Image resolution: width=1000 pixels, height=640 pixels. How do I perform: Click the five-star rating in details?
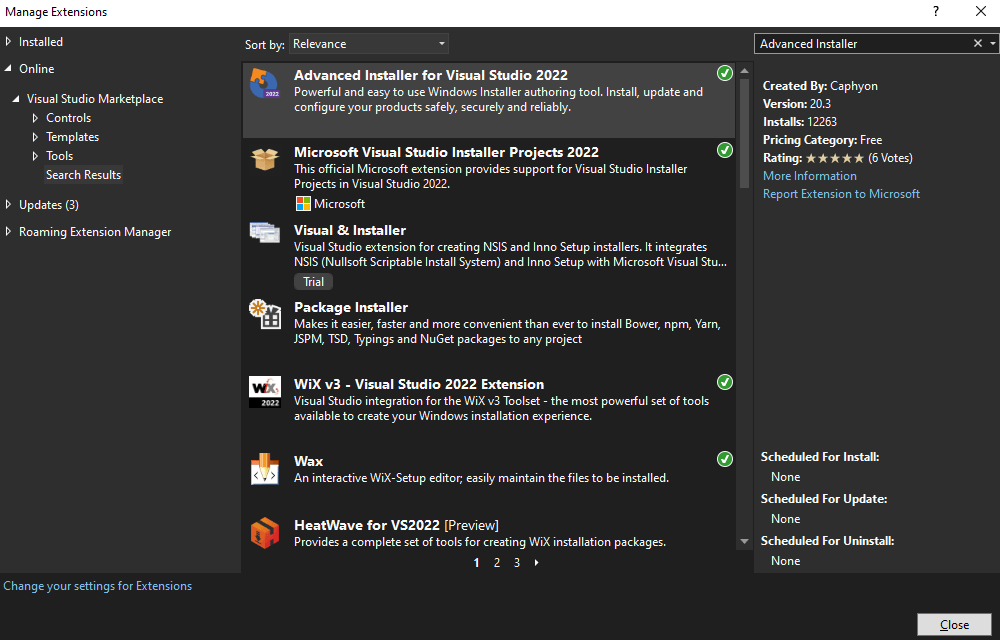click(x=835, y=158)
